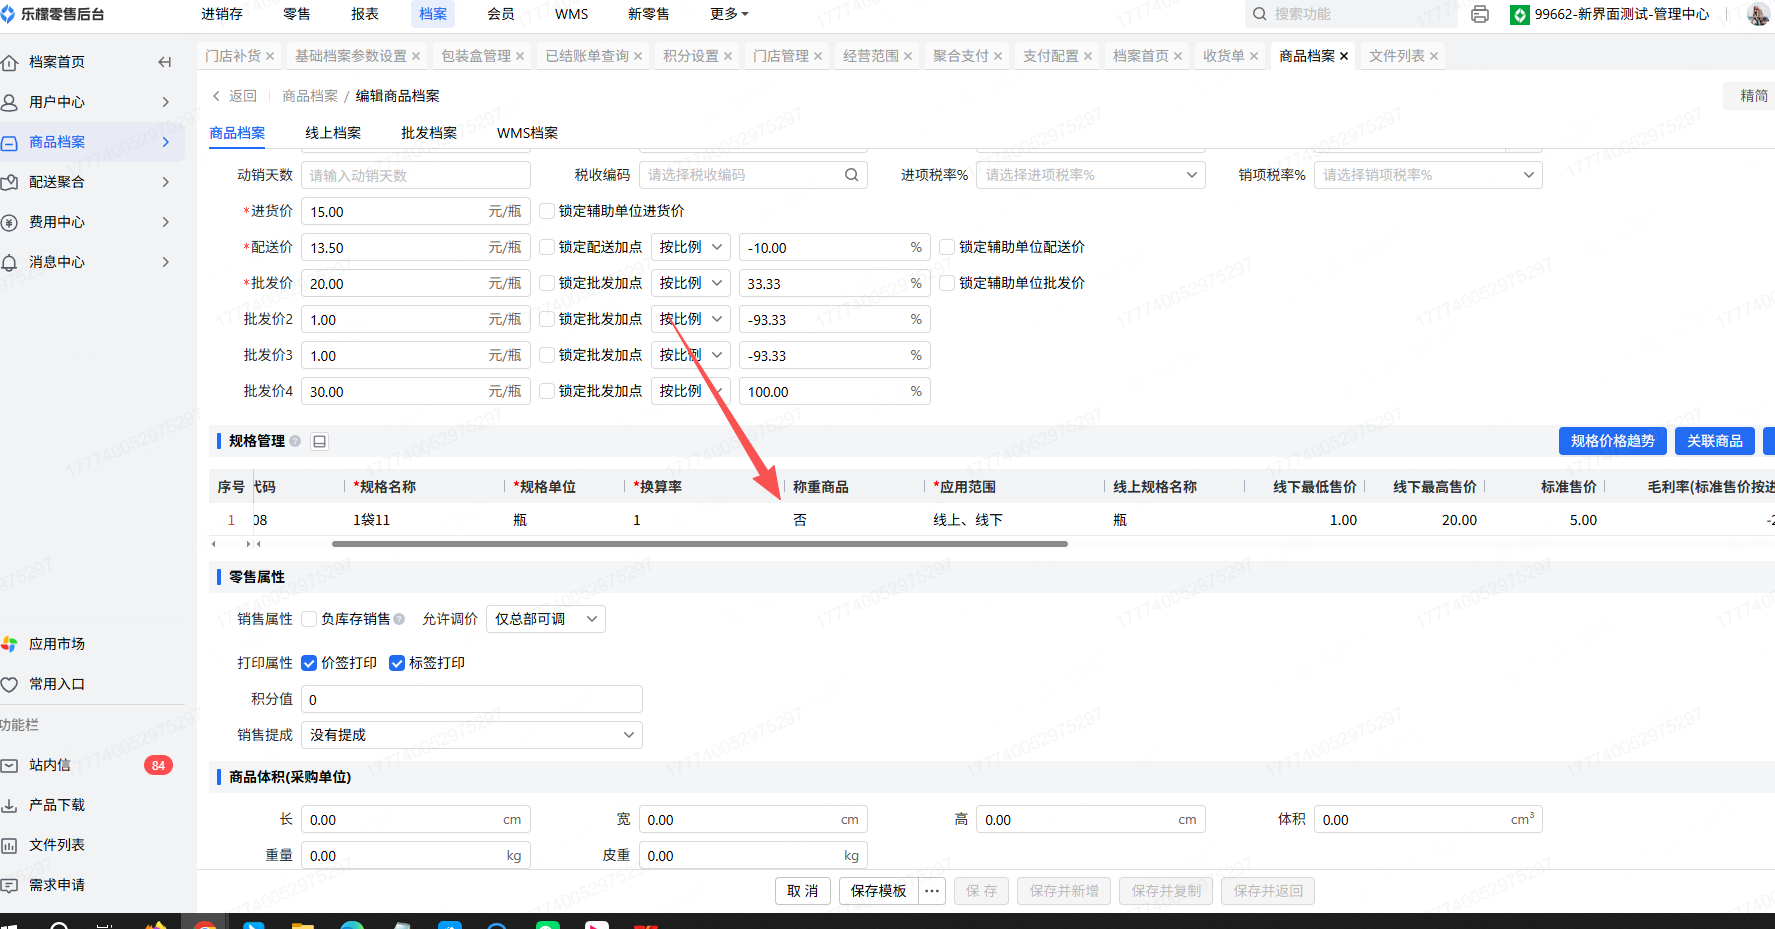Click the magnifier icon in 税收编码 field
1775x929 pixels.
[851, 175]
